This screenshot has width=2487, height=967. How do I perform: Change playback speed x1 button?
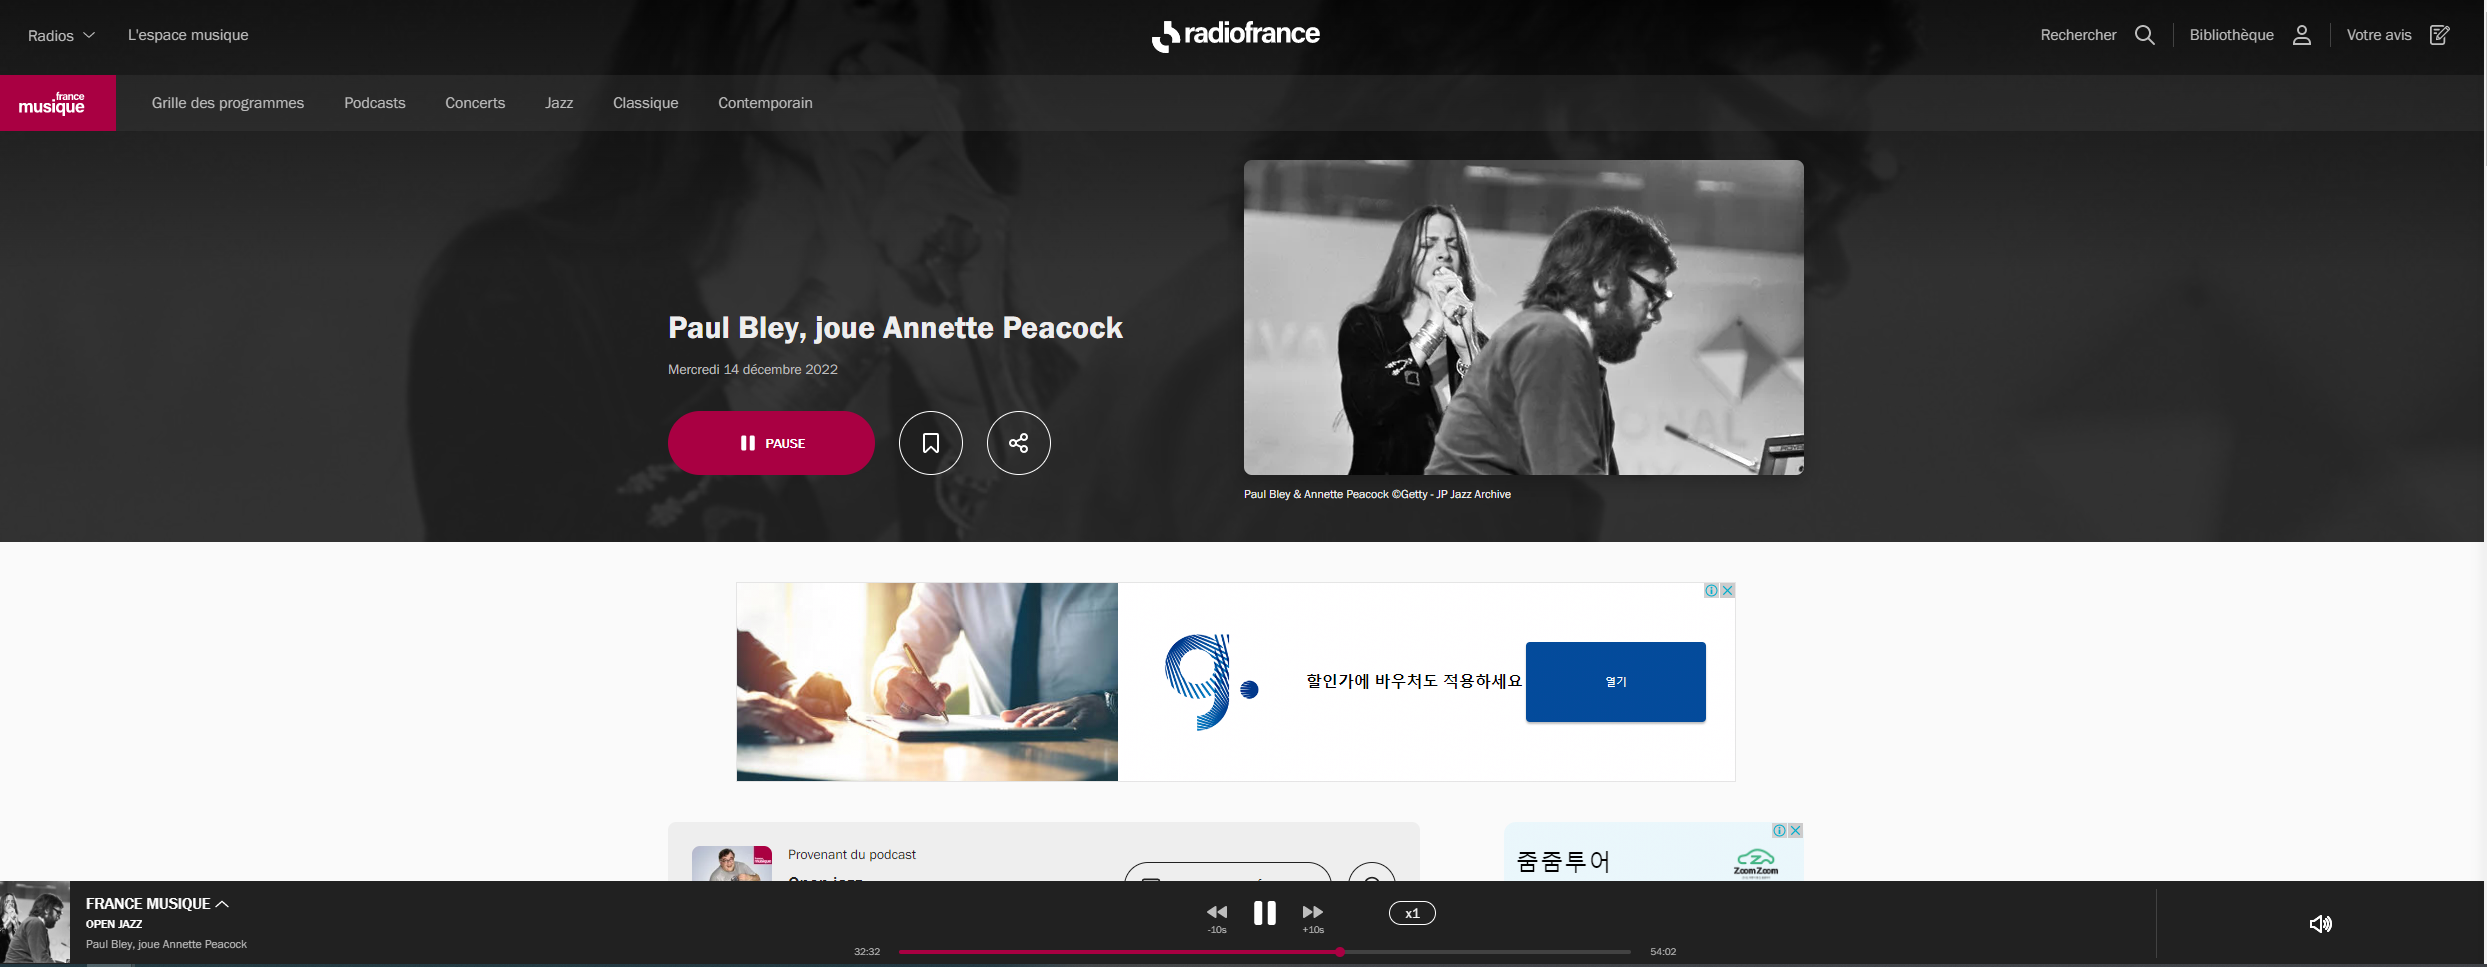1412,913
